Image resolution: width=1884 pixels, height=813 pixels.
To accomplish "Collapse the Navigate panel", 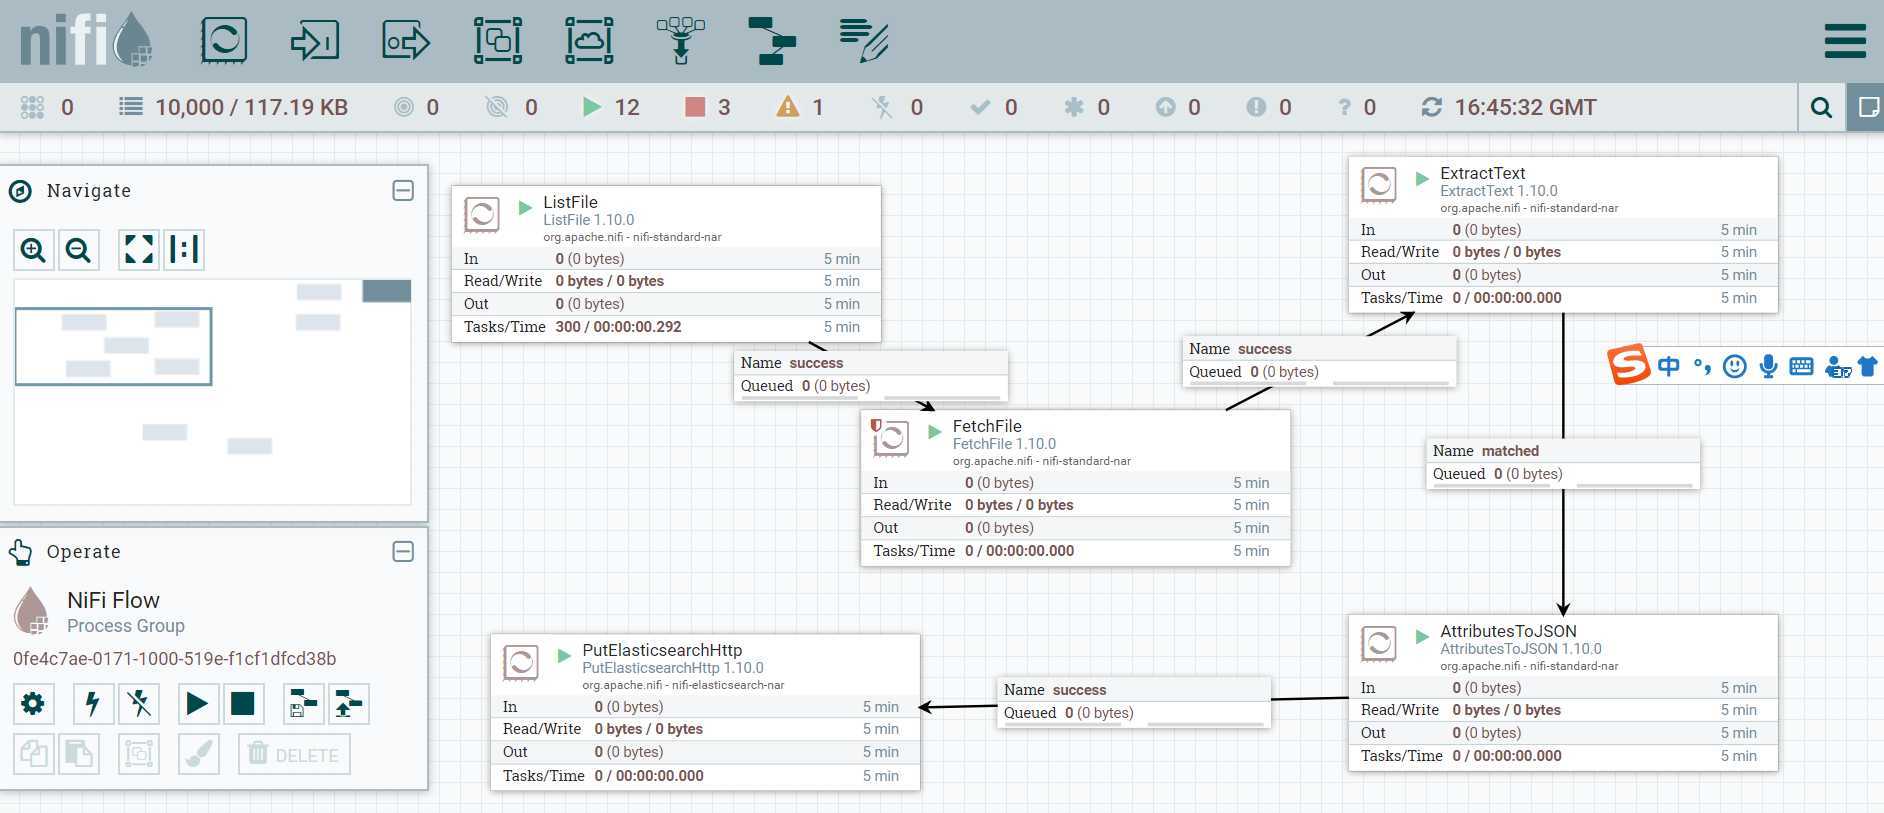I will pos(403,190).
